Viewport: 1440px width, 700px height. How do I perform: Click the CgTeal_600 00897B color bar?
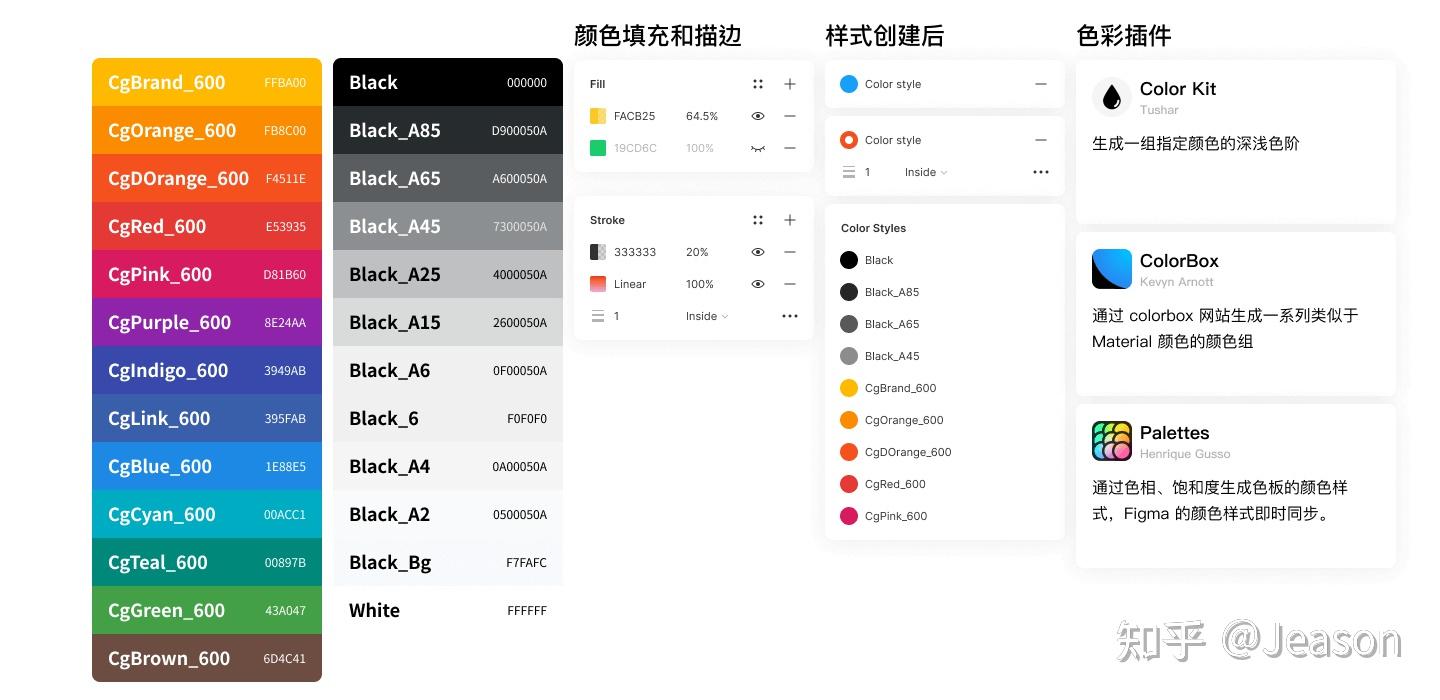tap(207, 562)
